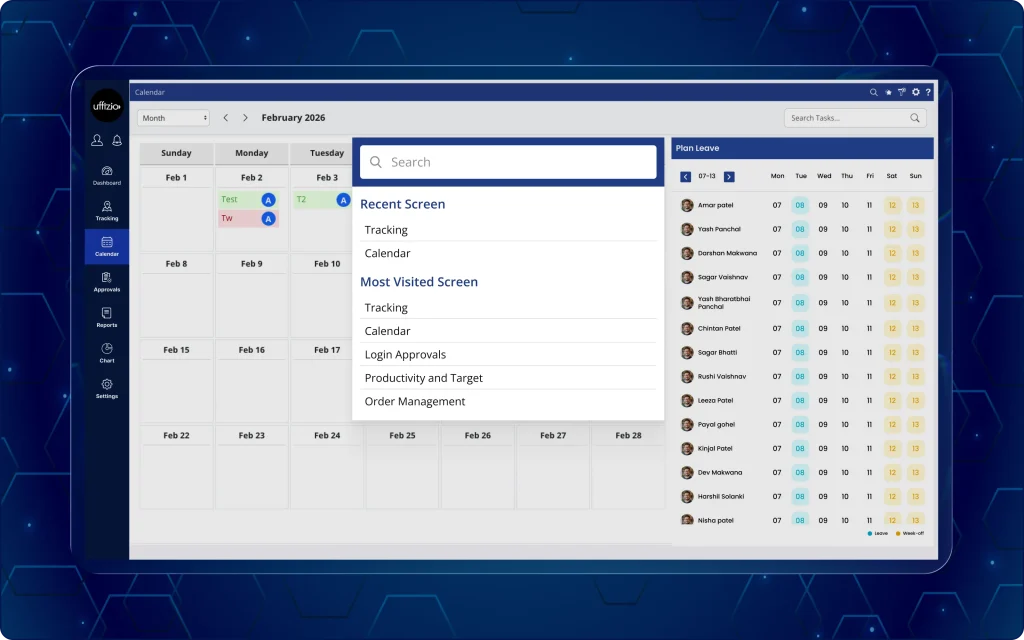Go to next week in Plan Leave
Viewport: 1024px width, 640px height.
pos(729,176)
